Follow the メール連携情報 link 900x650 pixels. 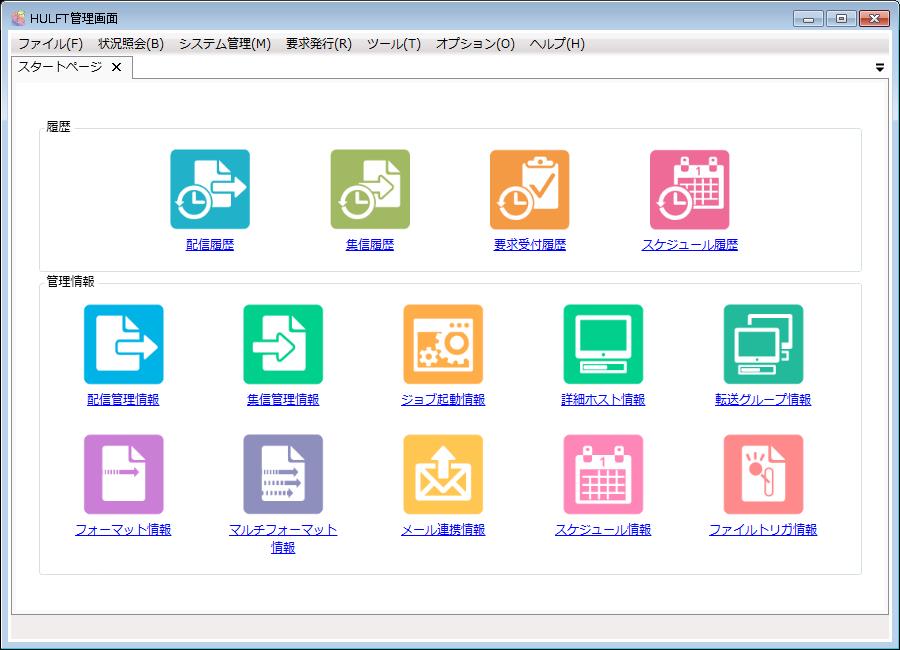pyautogui.click(x=443, y=529)
